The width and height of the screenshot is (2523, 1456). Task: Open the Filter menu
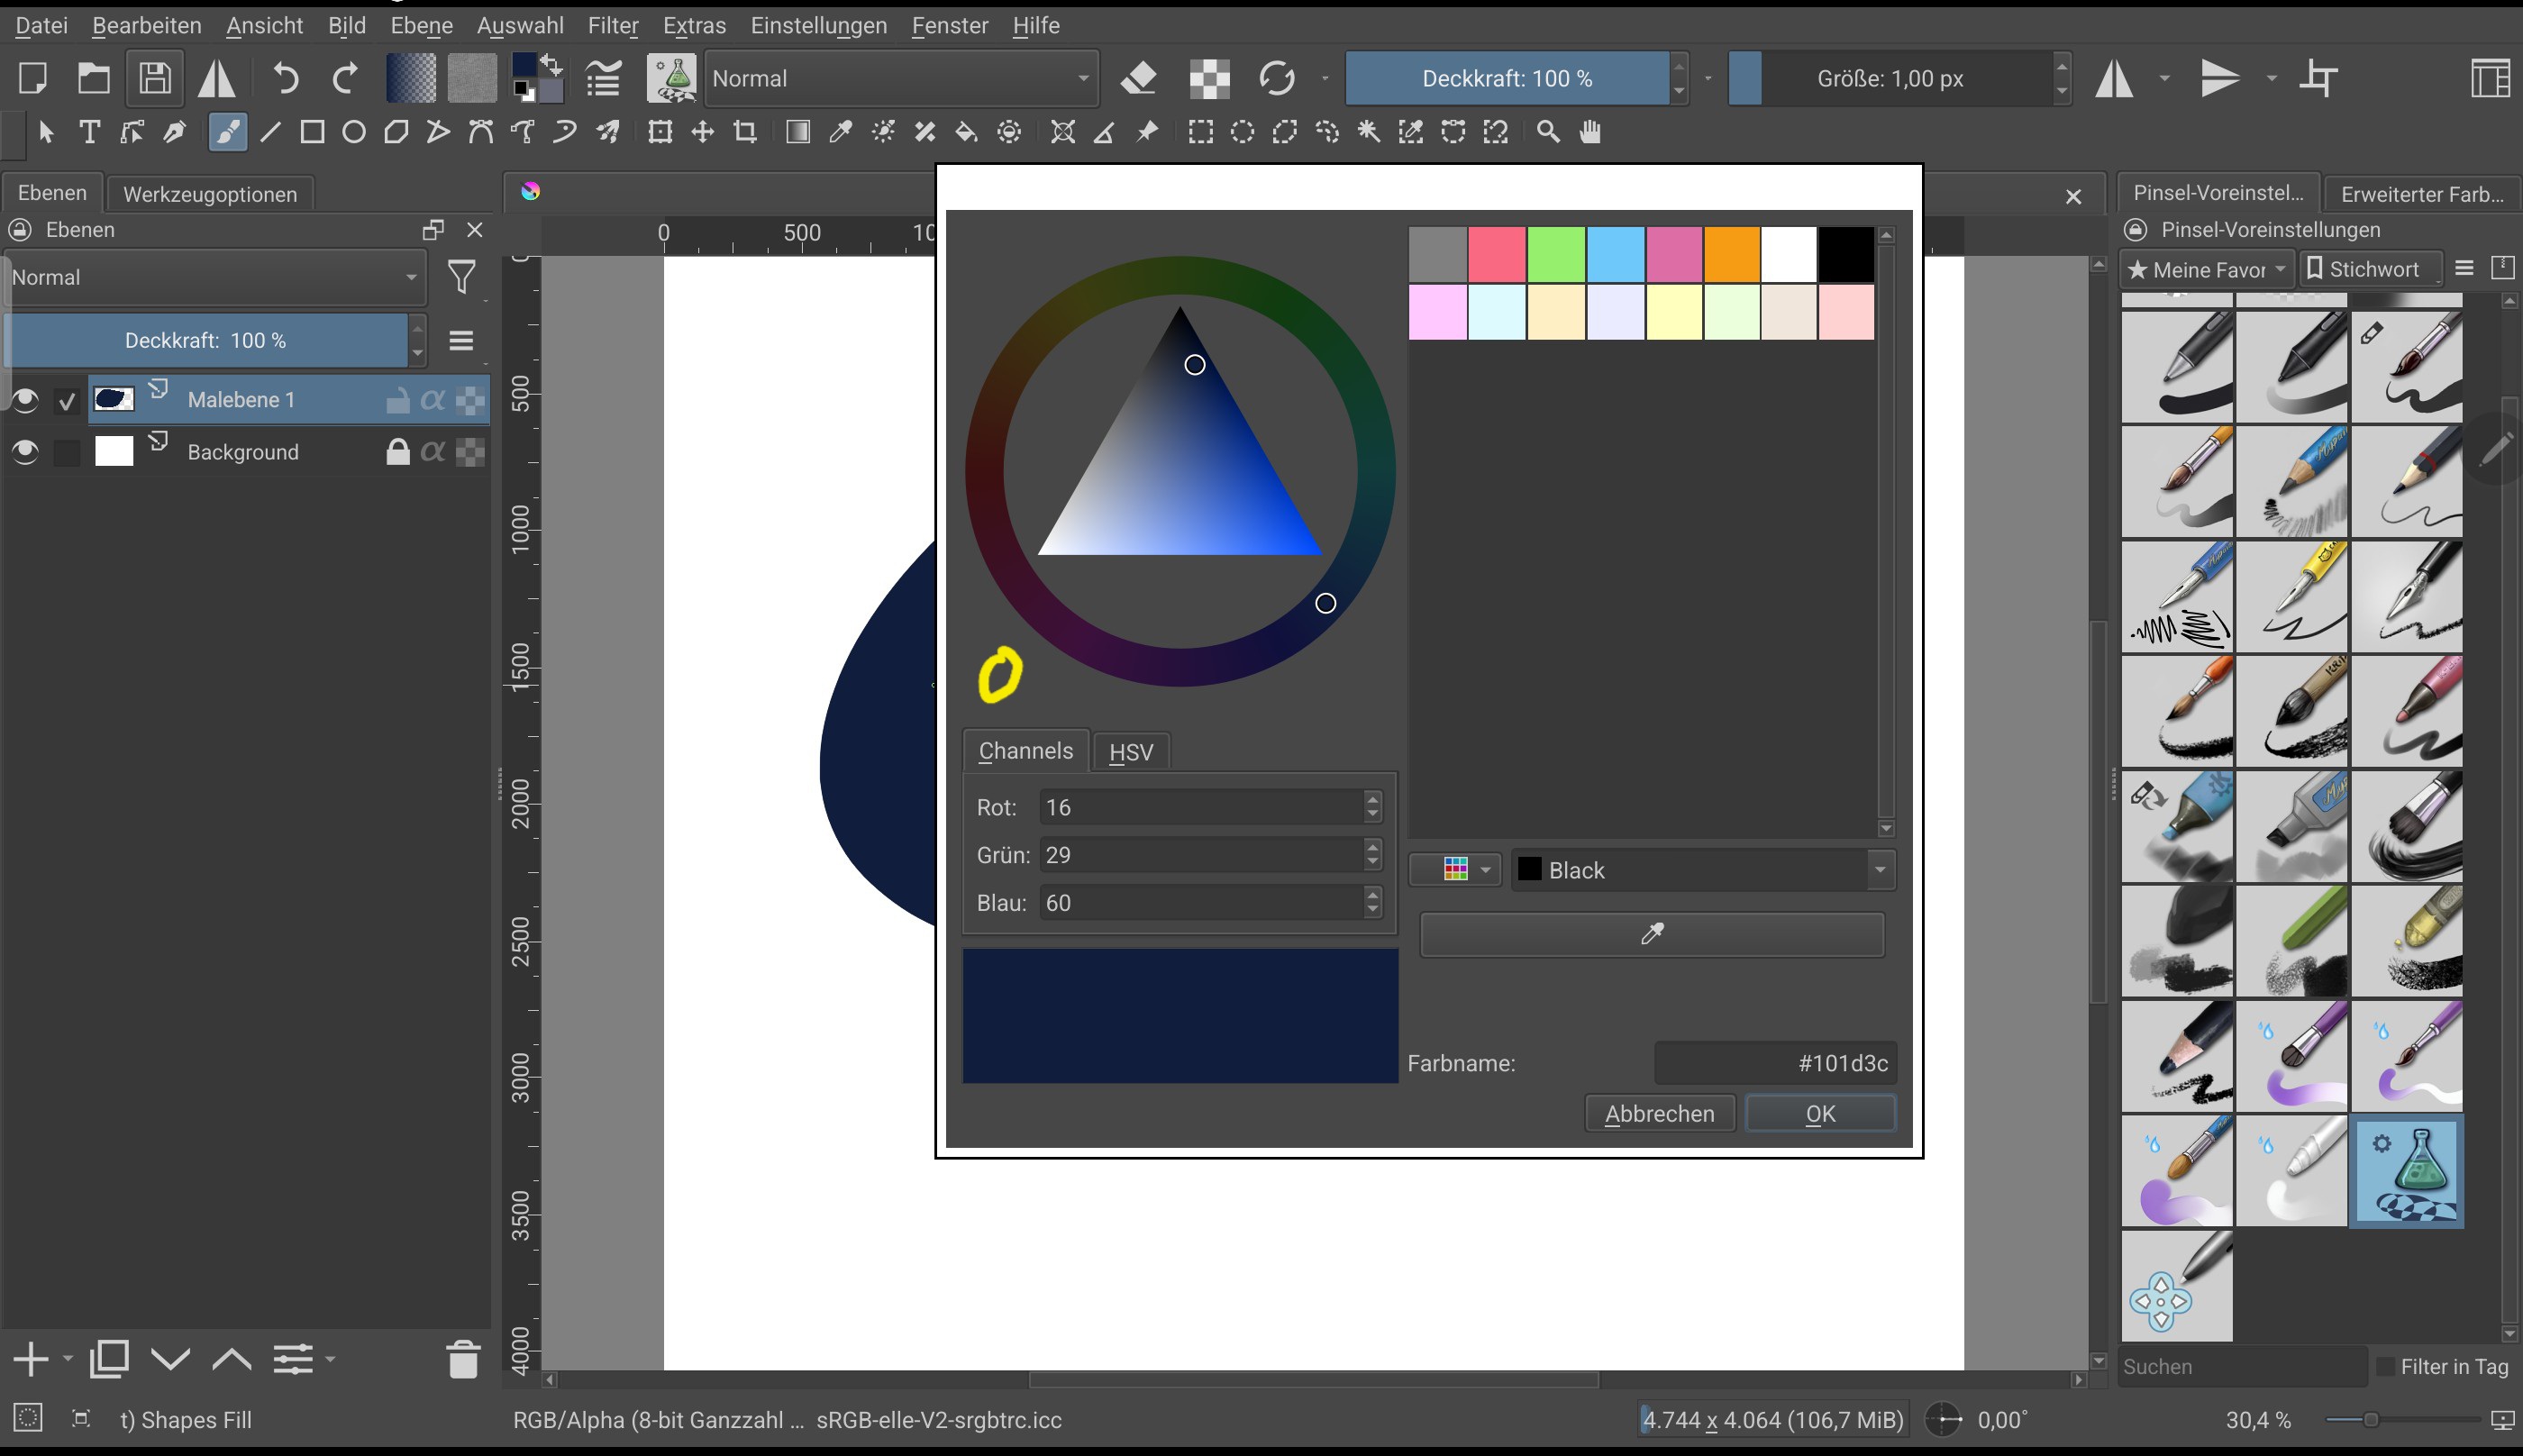(612, 25)
